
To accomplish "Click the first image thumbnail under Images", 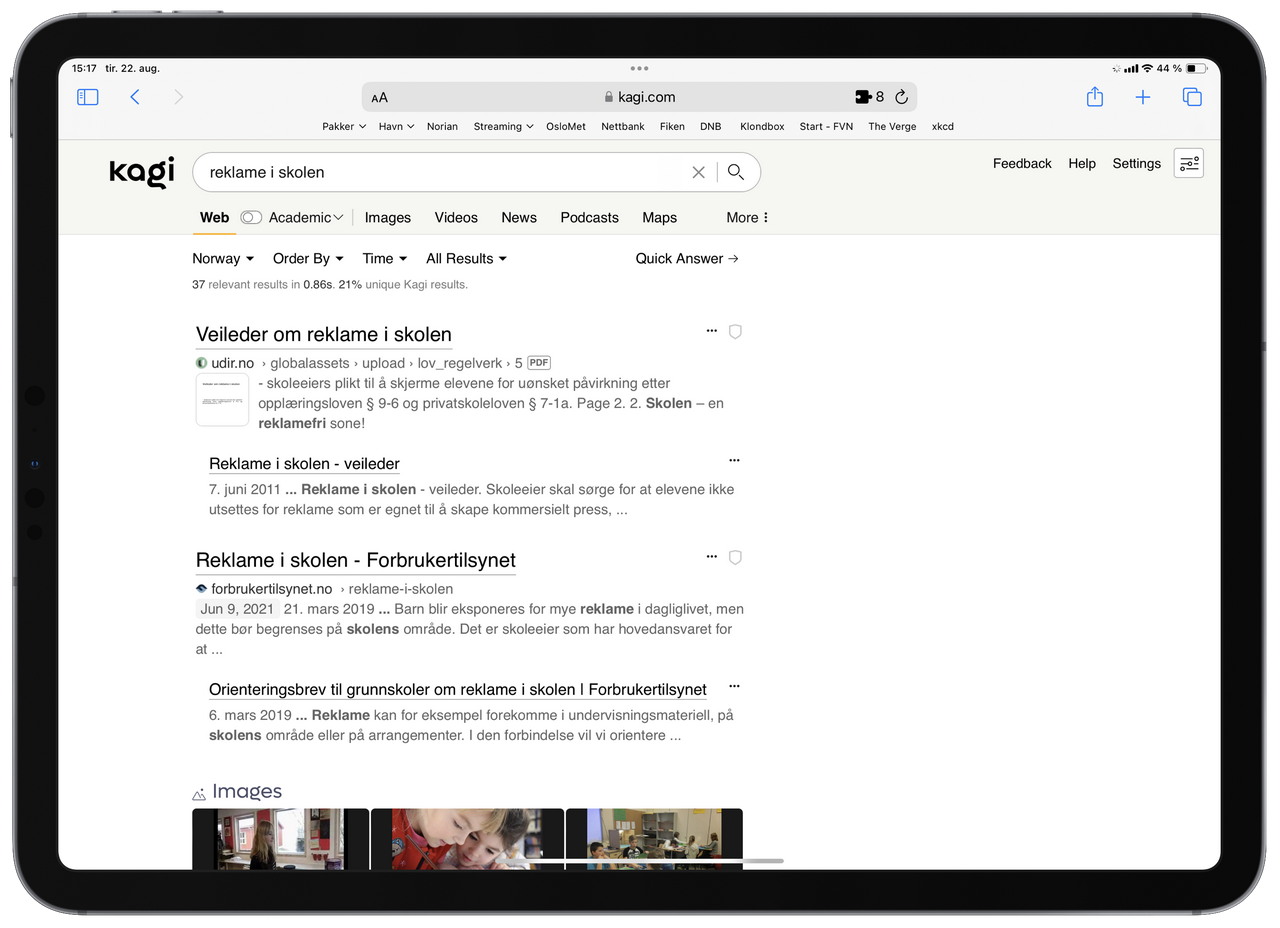I will click(x=280, y=840).
